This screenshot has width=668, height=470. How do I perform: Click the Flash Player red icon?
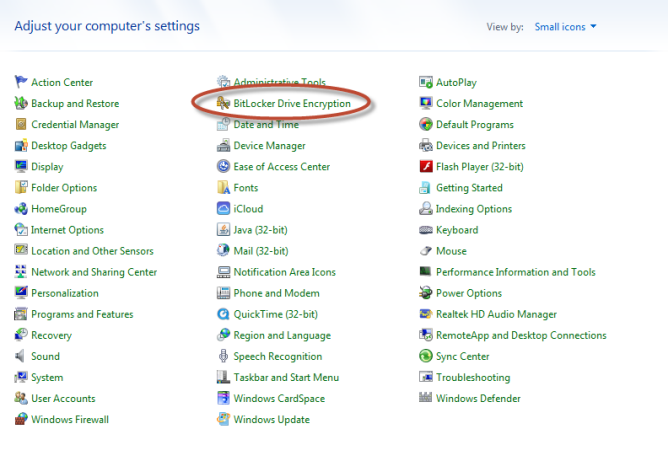(426, 166)
